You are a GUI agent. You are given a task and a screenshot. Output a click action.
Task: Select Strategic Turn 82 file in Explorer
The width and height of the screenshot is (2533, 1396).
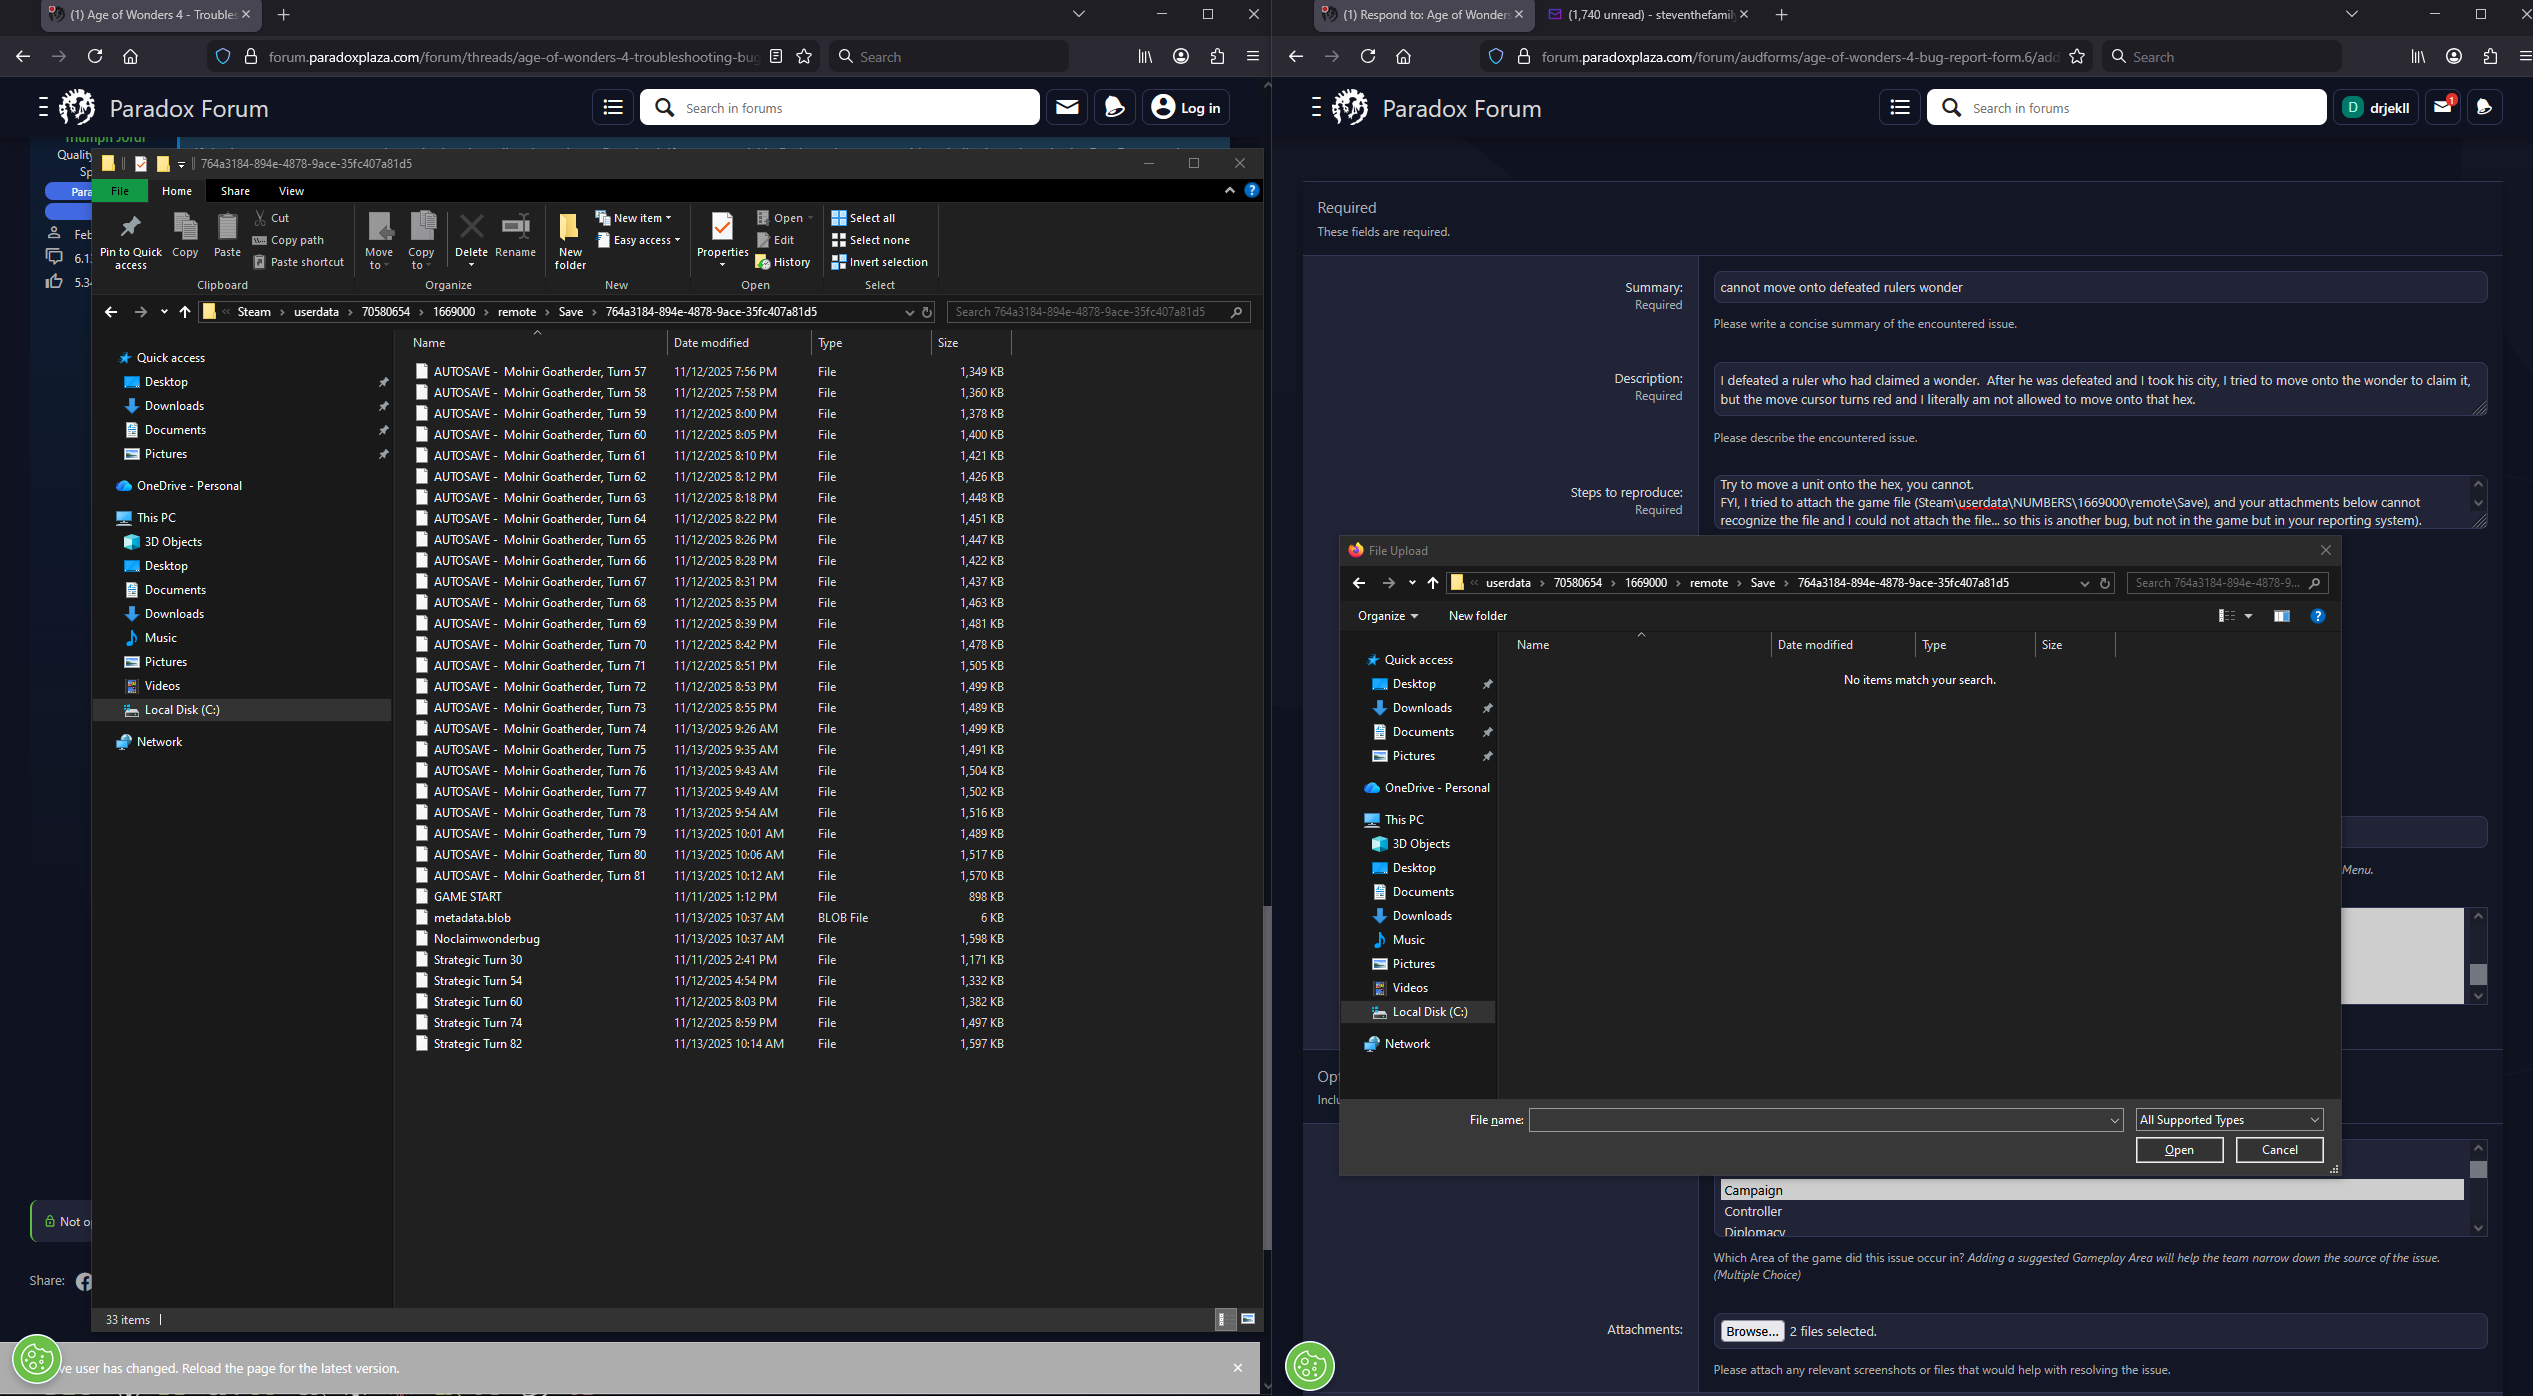click(478, 1044)
